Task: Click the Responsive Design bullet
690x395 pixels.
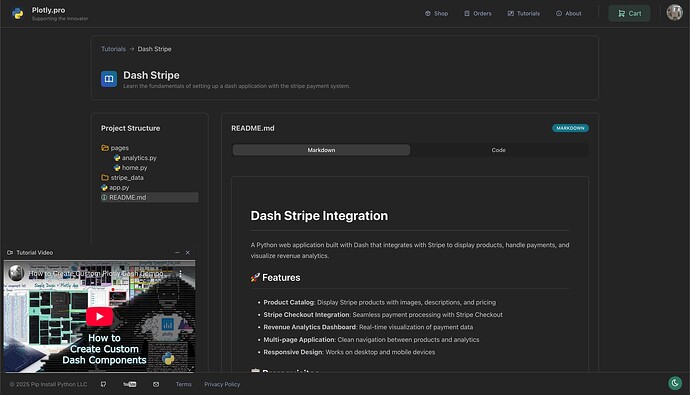Action: click(349, 352)
